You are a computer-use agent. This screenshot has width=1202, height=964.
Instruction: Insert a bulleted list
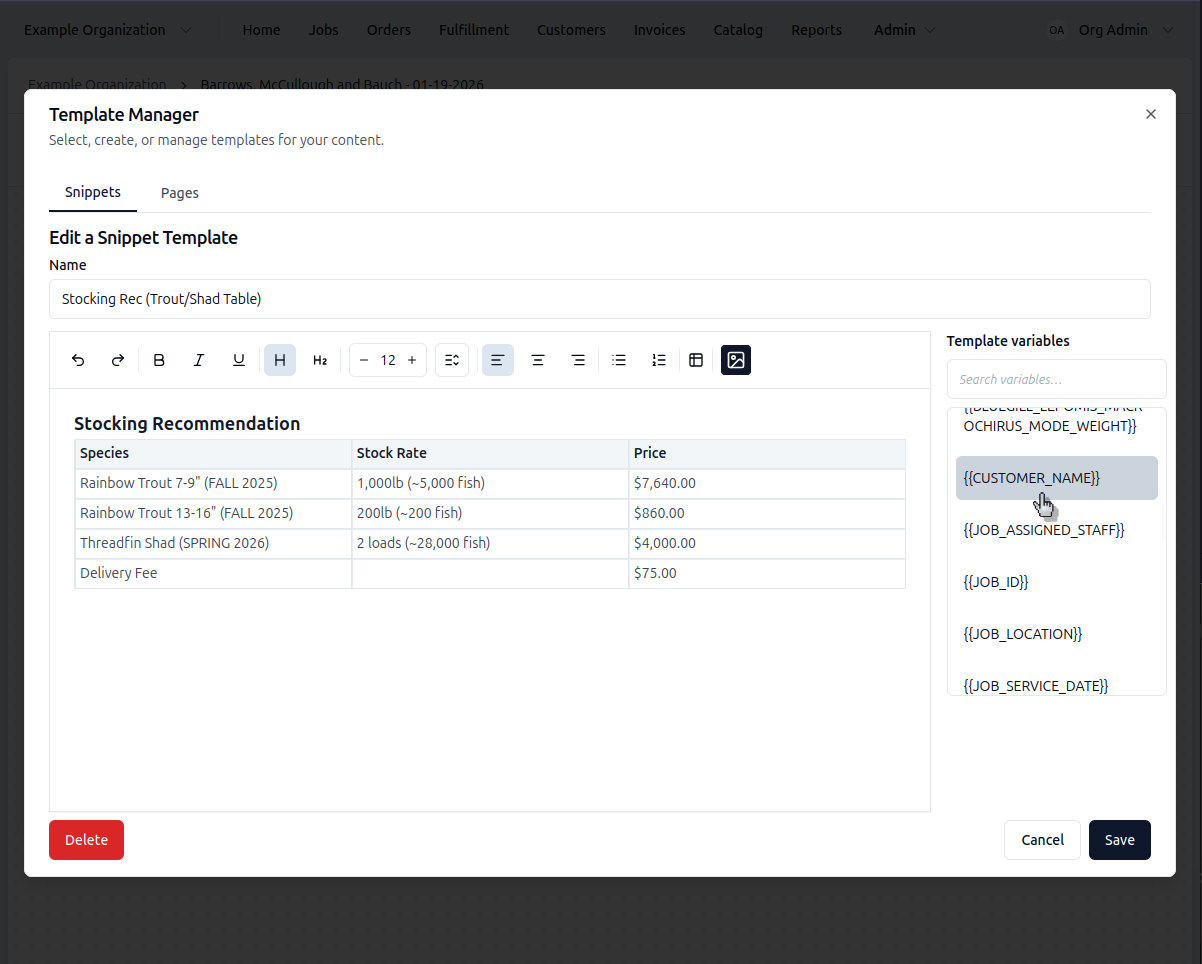coord(619,360)
